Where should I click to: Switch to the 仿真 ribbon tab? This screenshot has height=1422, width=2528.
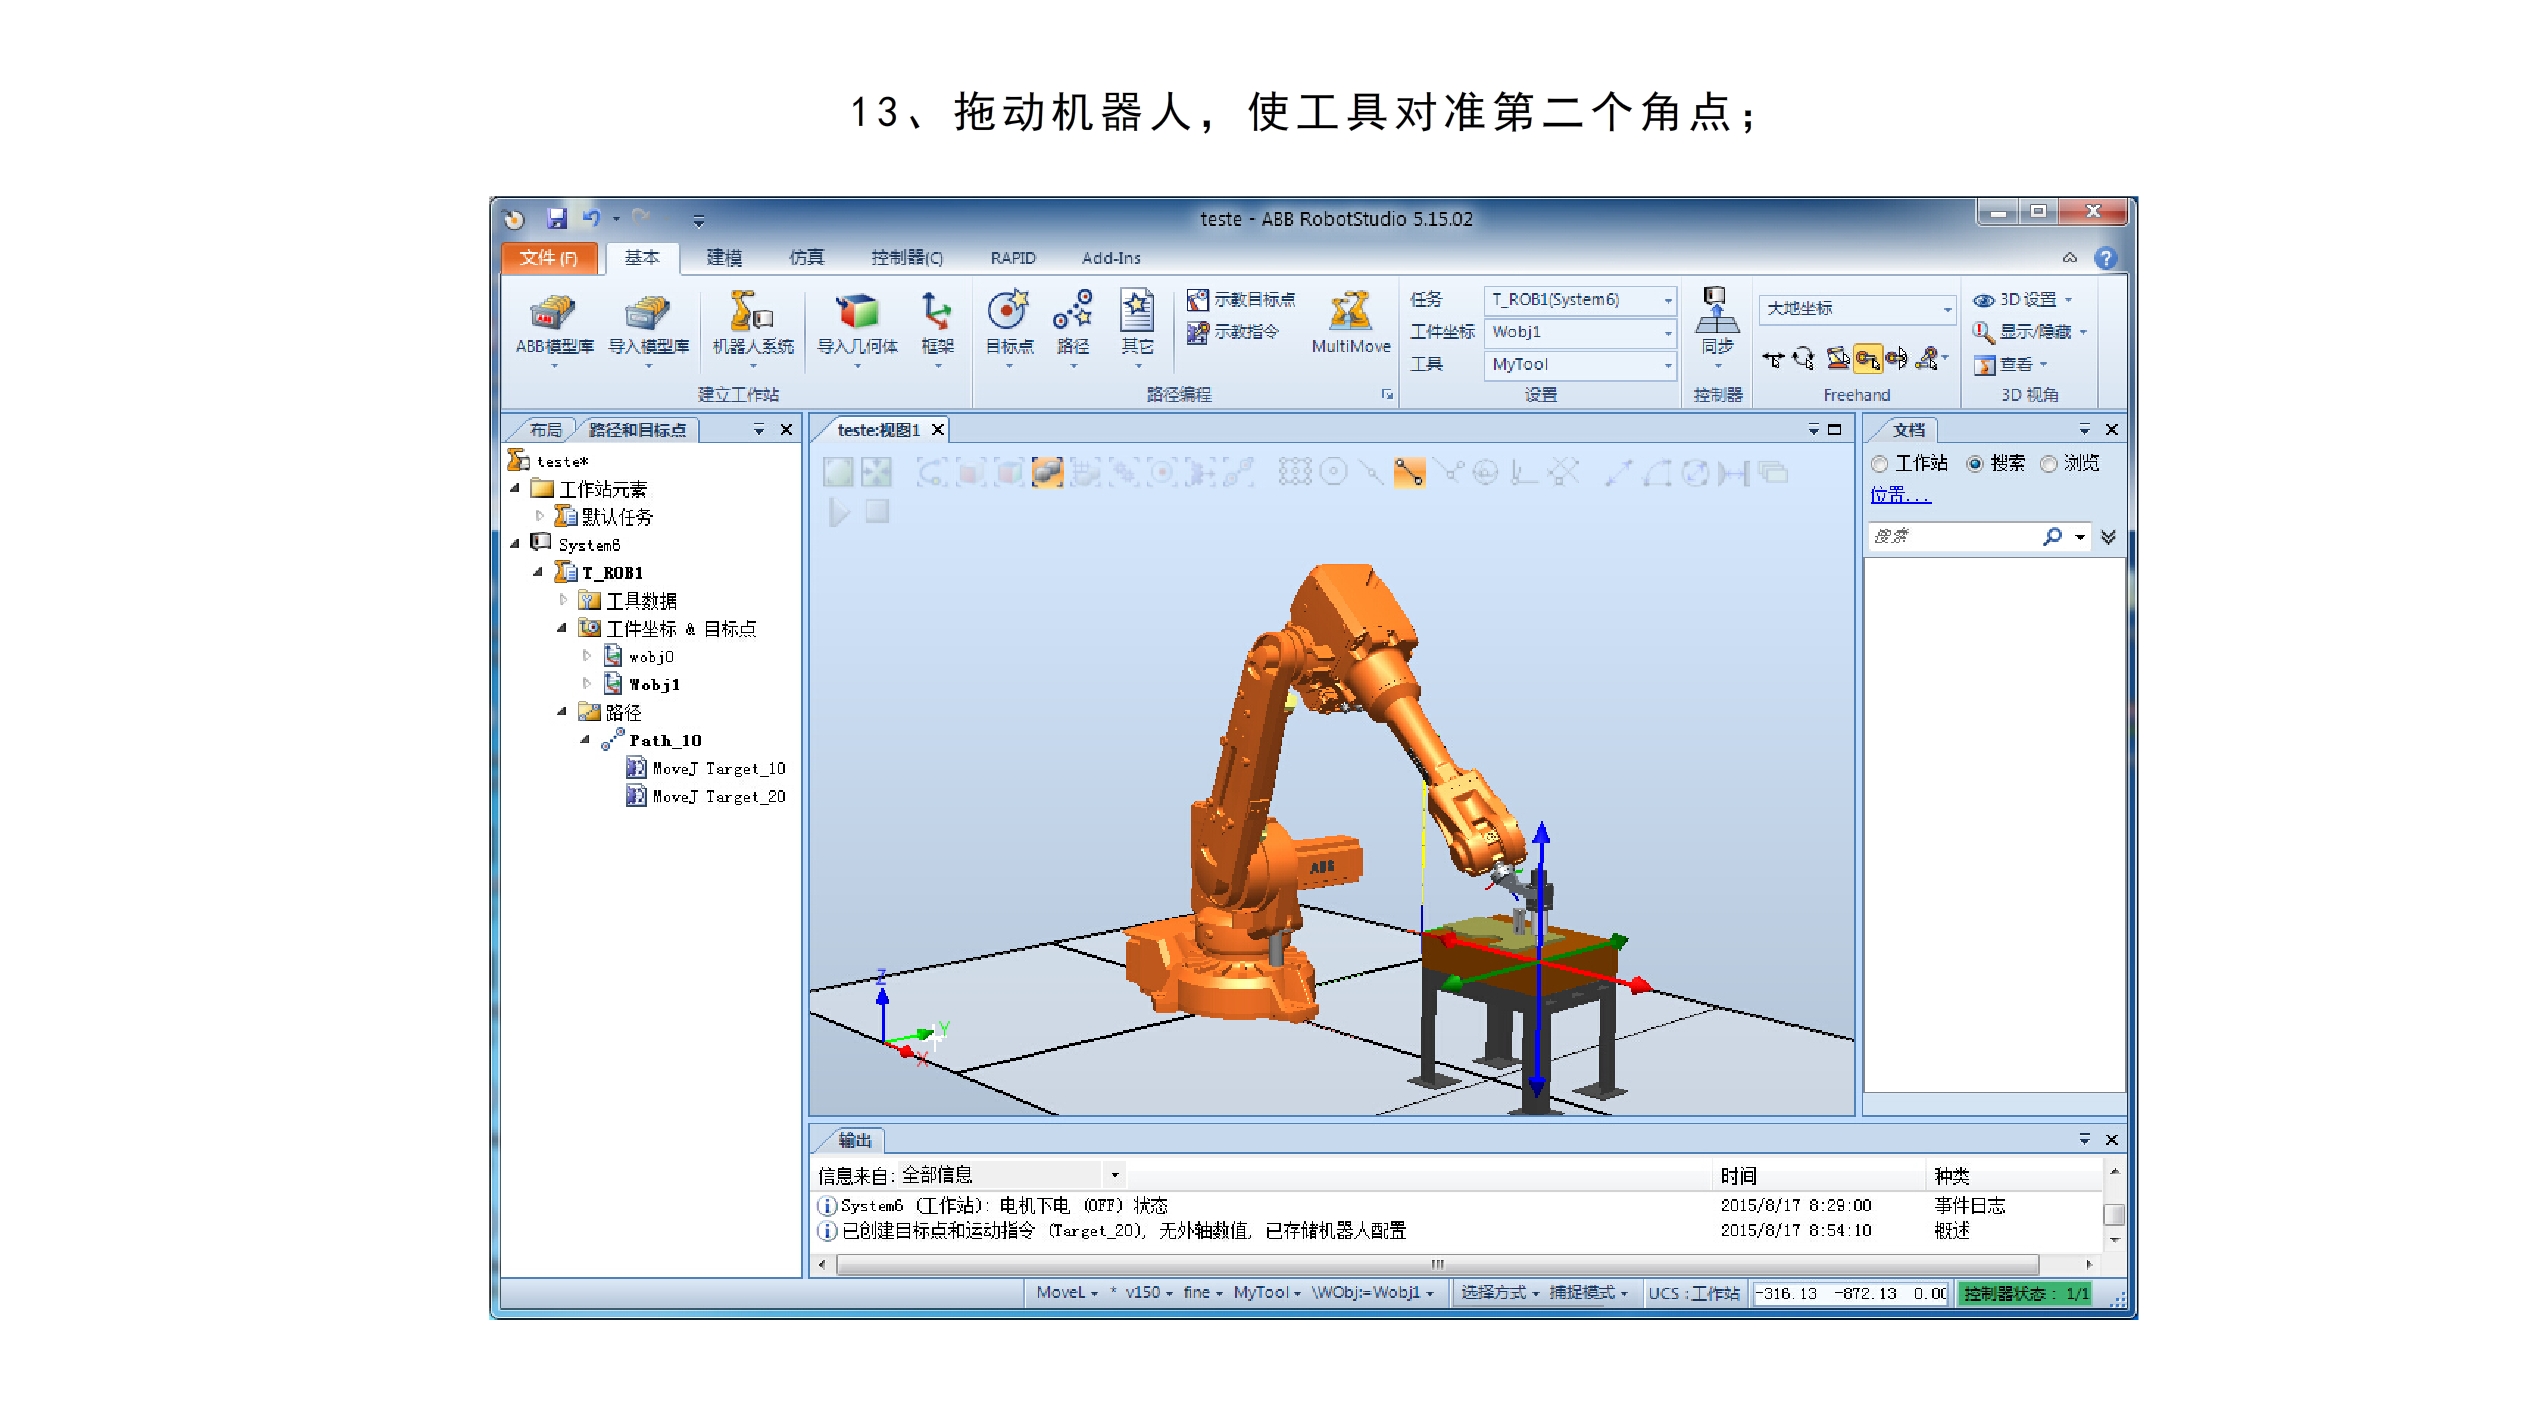tap(806, 258)
